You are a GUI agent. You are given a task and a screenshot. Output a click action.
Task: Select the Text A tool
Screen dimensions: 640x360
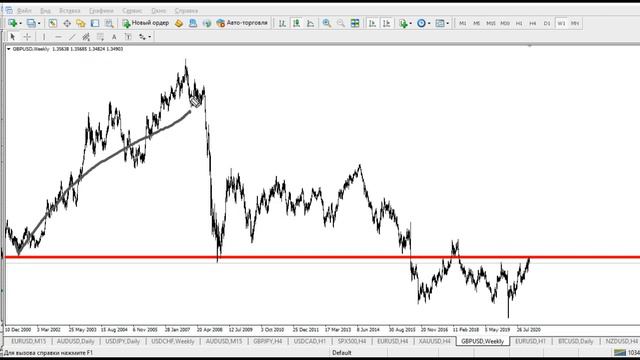pyautogui.click(x=114, y=37)
